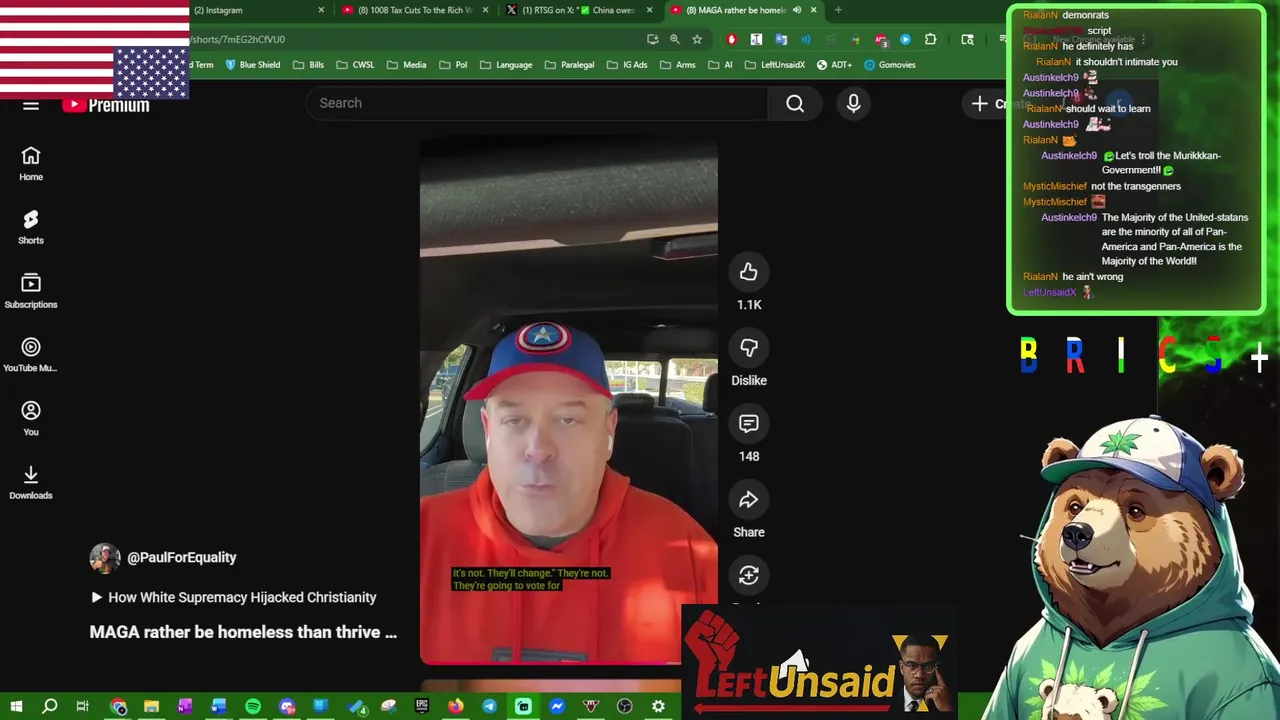Open Windows taskbar search
Screen dimensions: 1280x720
coord(50,707)
